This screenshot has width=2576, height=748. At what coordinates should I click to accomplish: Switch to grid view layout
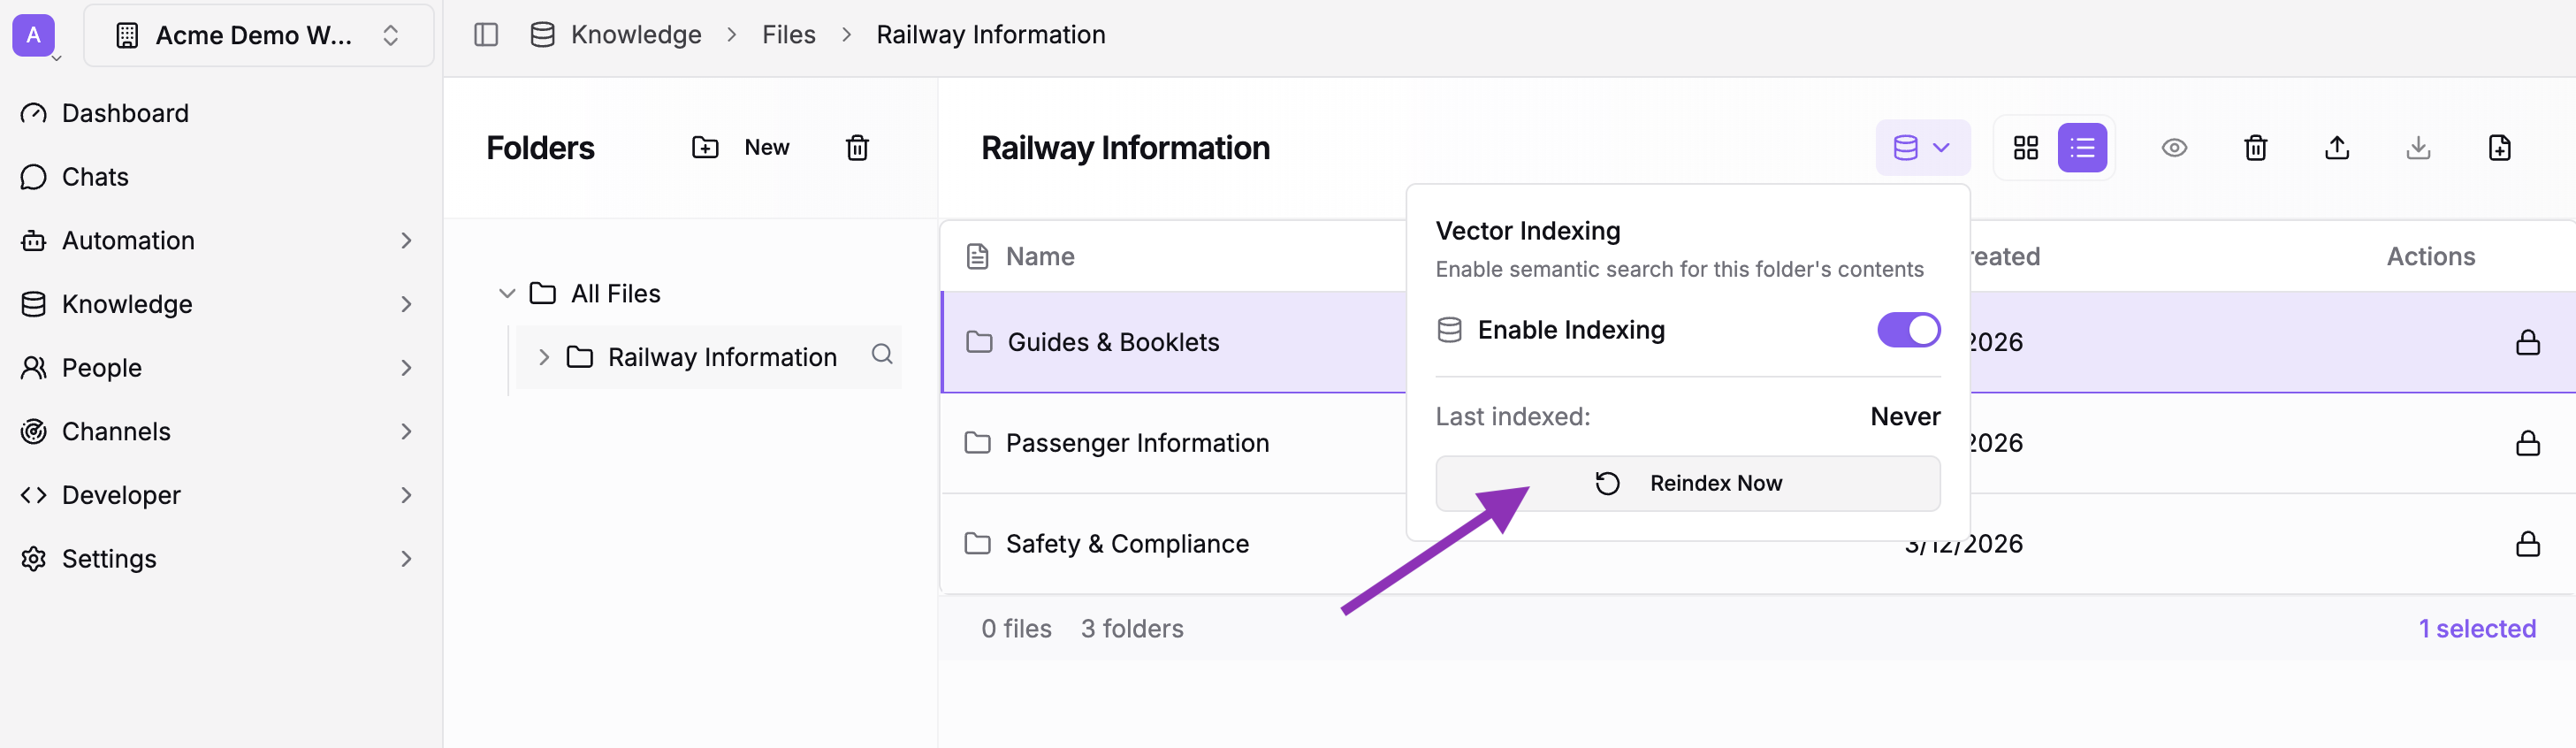tap(2027, 147)
